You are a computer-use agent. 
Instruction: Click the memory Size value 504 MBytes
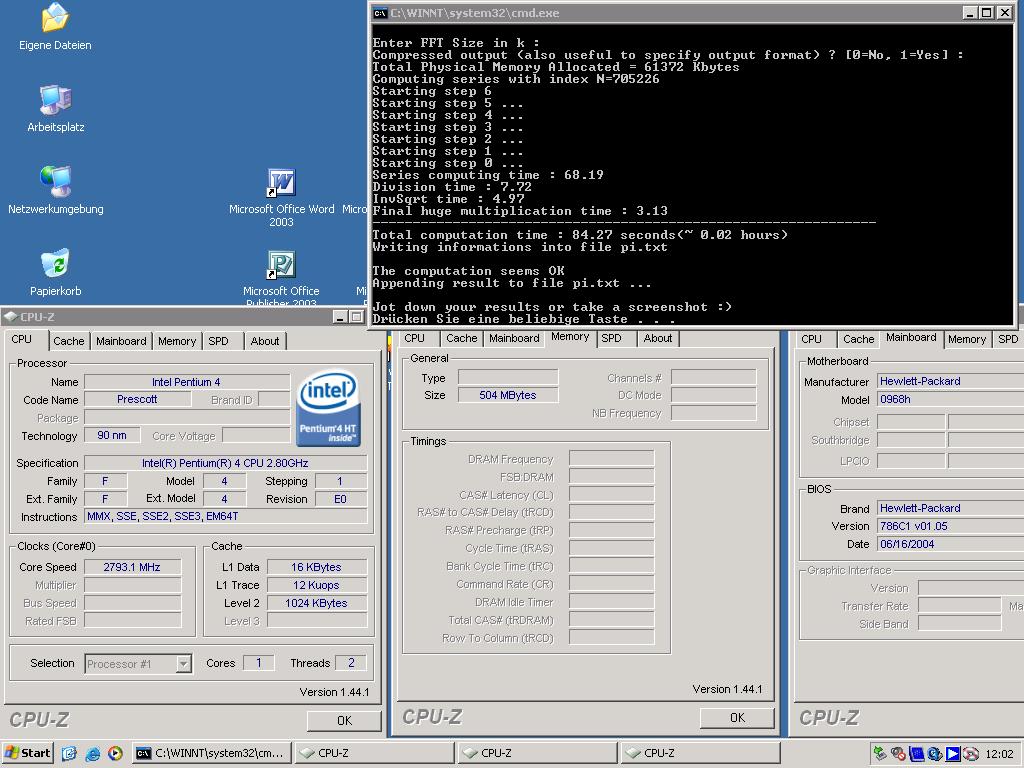point(508,395)
